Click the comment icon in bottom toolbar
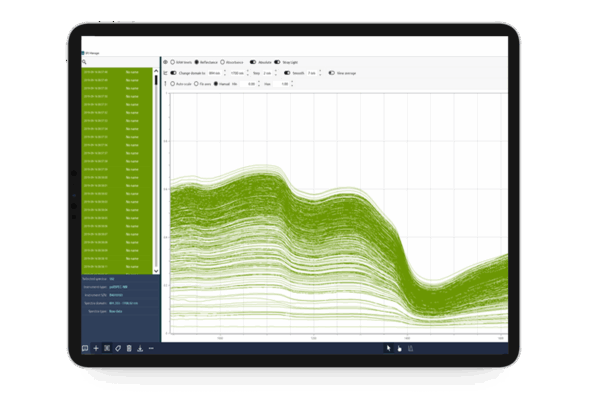This screenshot has height=400, width=600. (85, 348)
